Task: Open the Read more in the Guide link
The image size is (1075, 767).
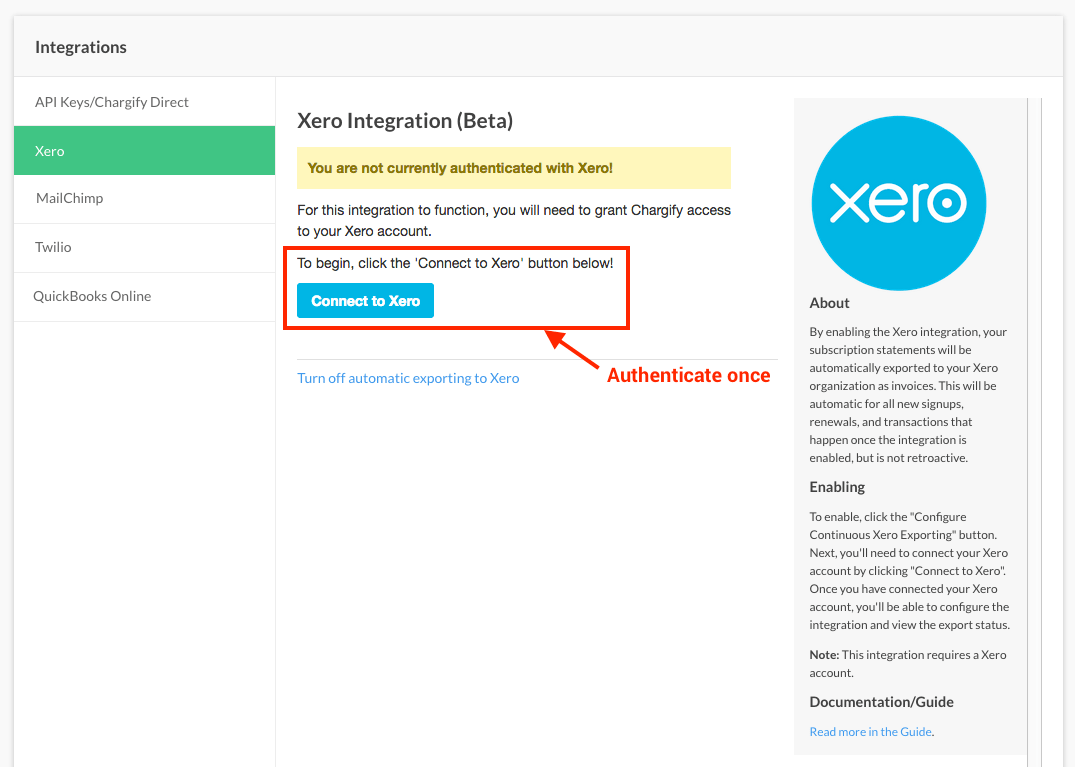Action: [870, 732]
